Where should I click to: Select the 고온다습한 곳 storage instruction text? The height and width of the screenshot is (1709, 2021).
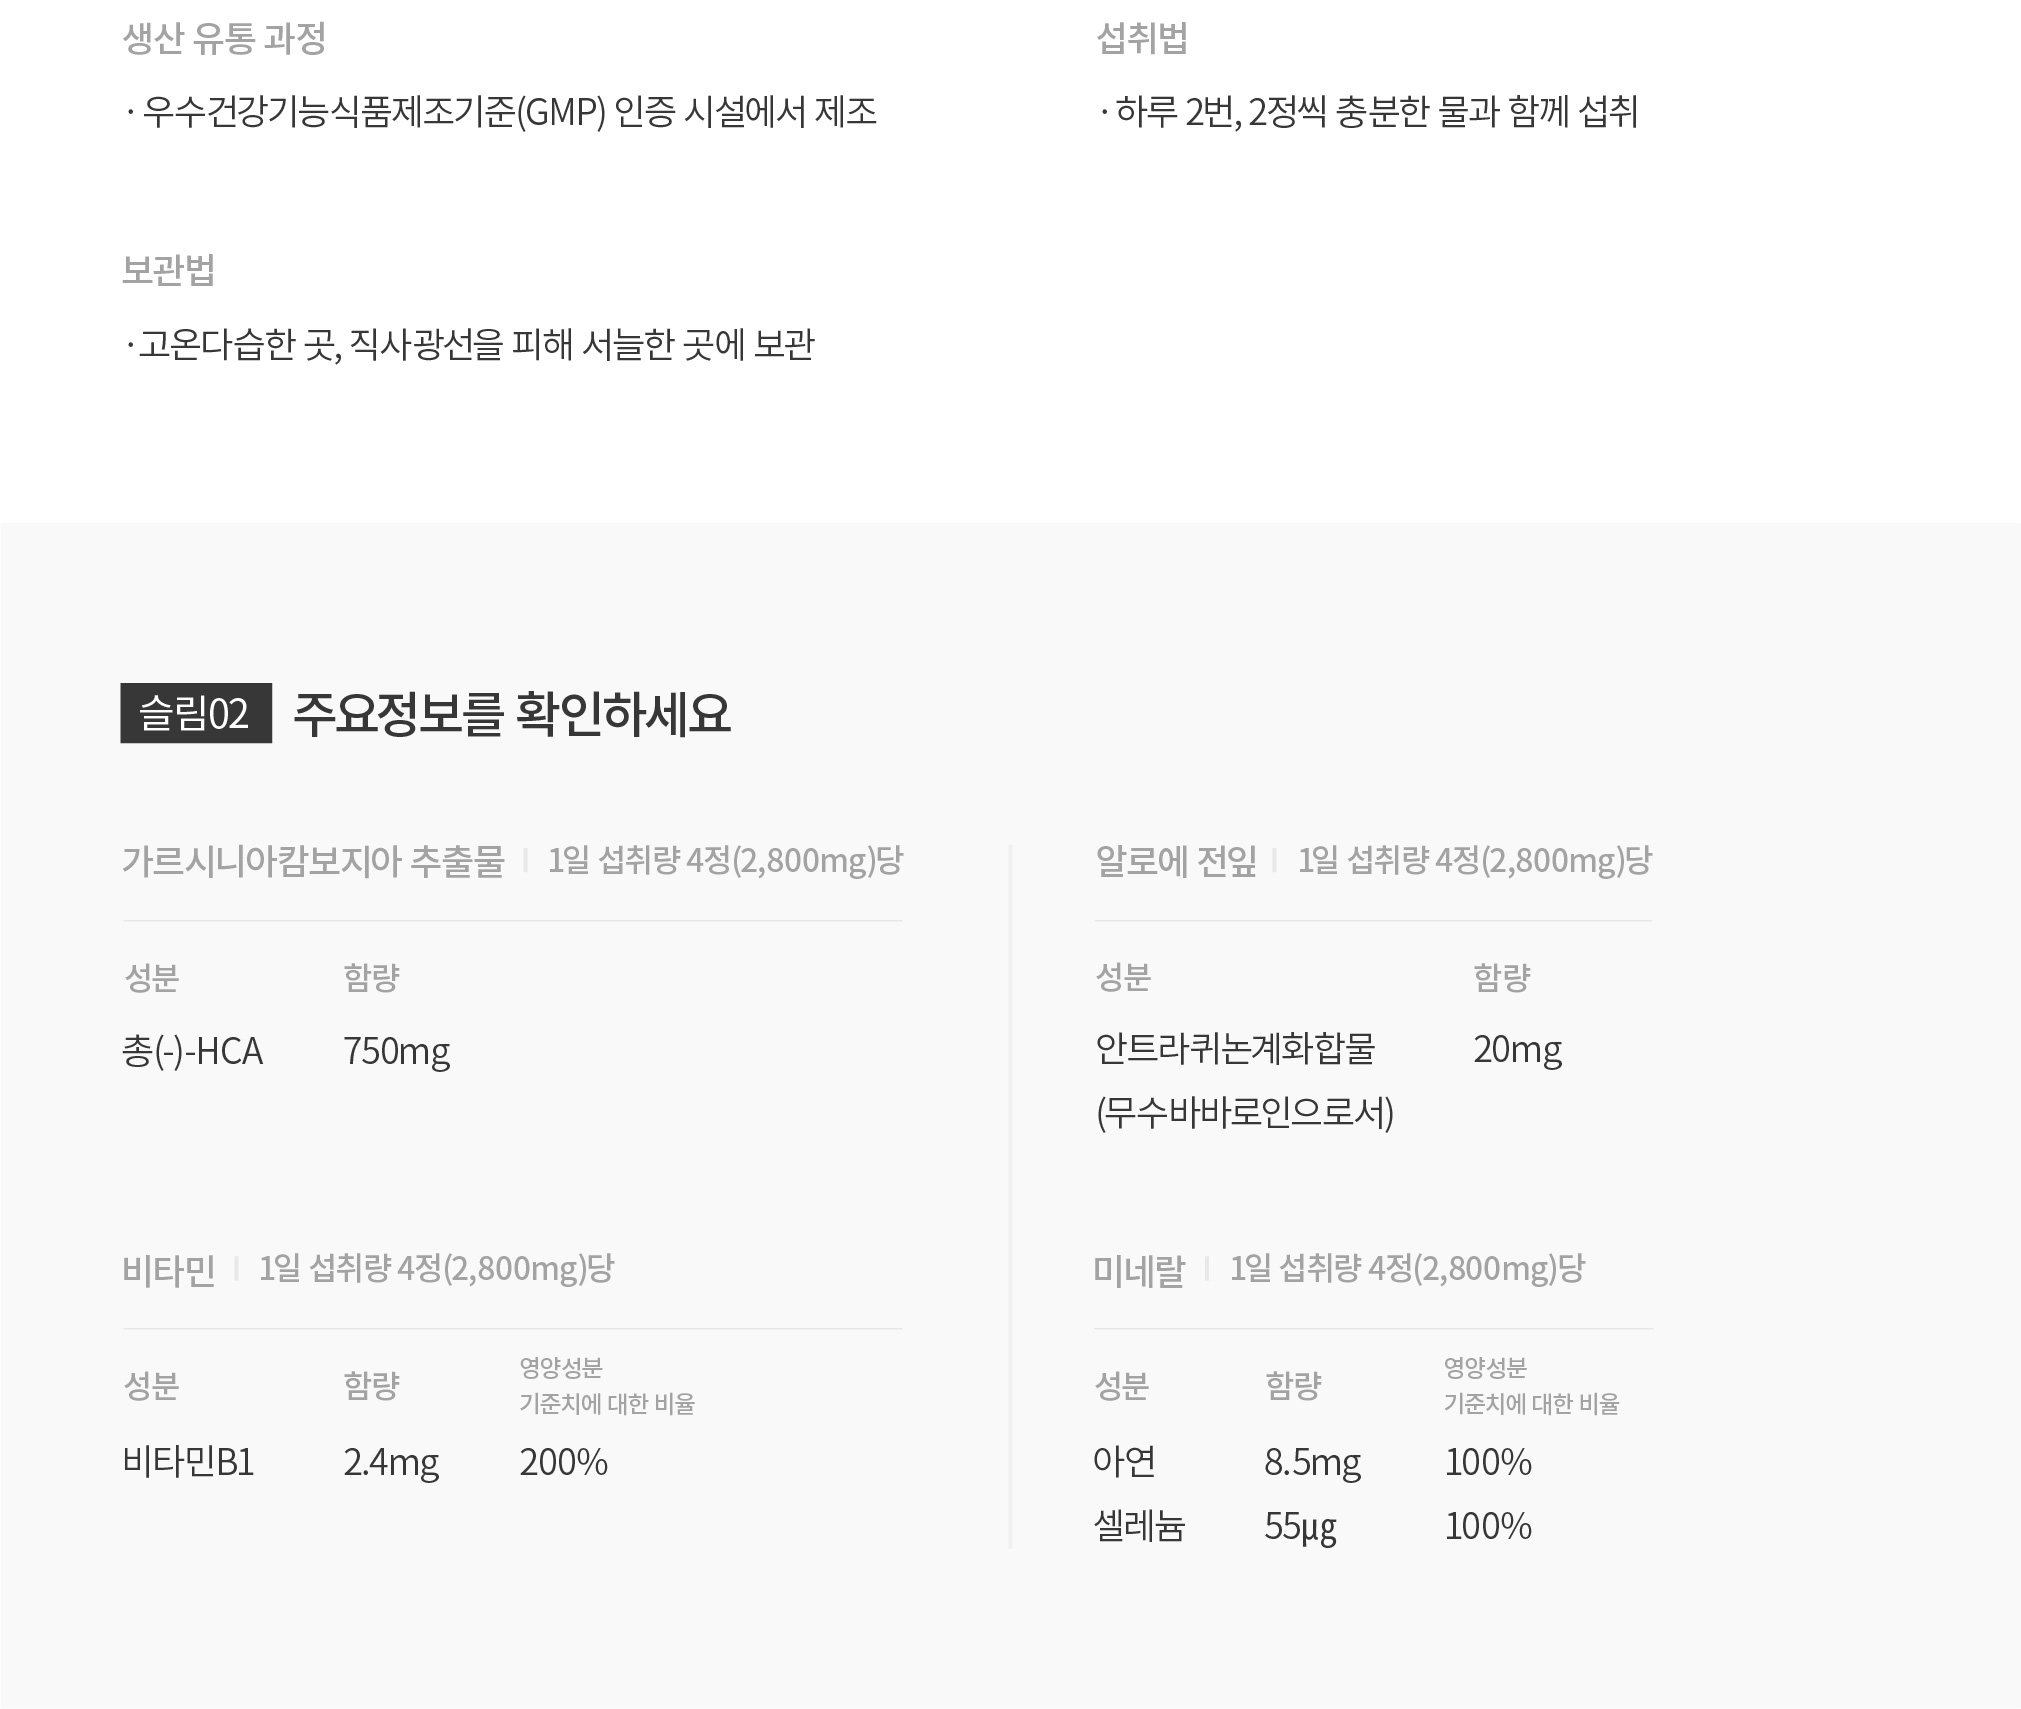coord(469,344)
